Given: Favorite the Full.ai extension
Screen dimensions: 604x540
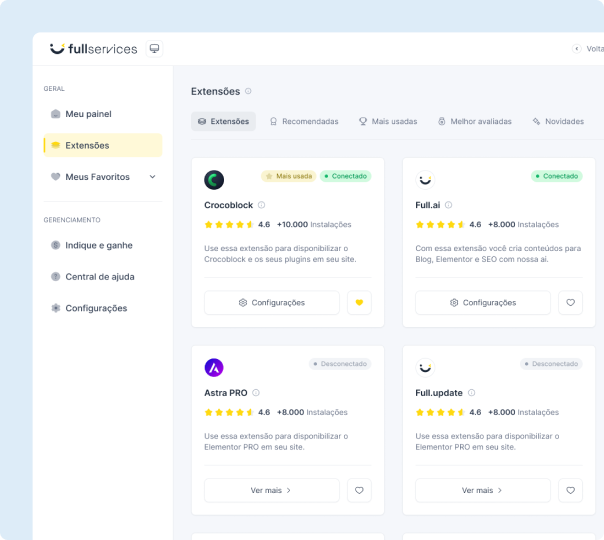Looking at the screenshot, I should (x=570, y=302).
